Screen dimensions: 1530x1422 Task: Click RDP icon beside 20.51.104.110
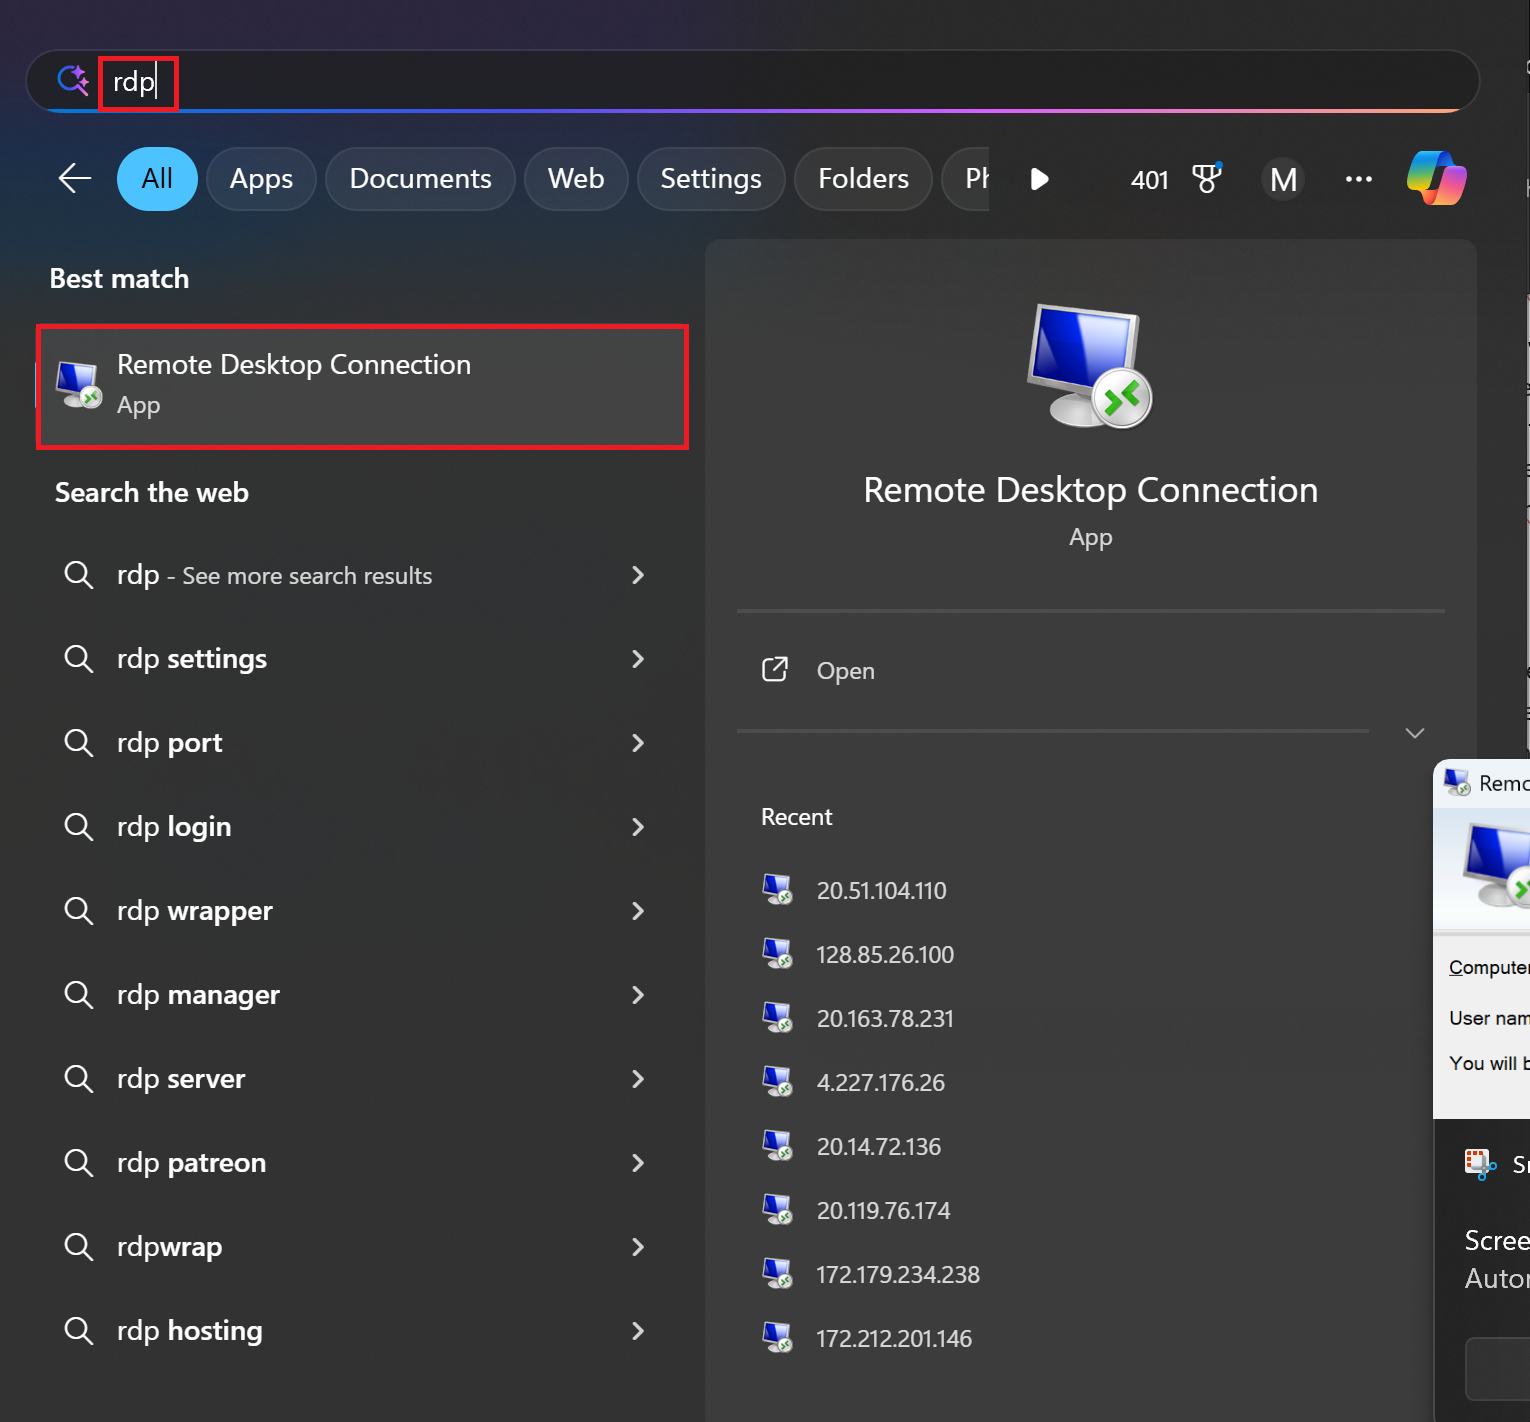pos(777,889)
